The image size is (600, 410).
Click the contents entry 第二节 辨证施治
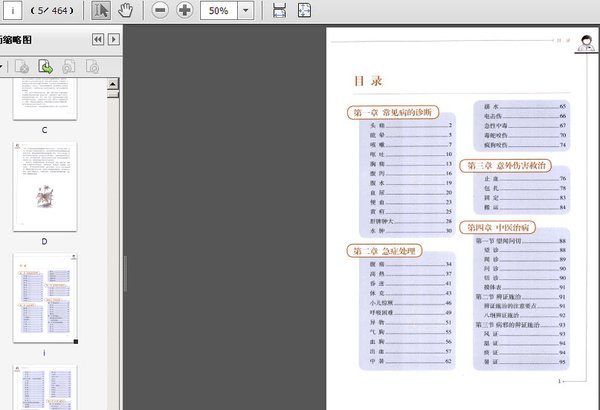(520, 297)
